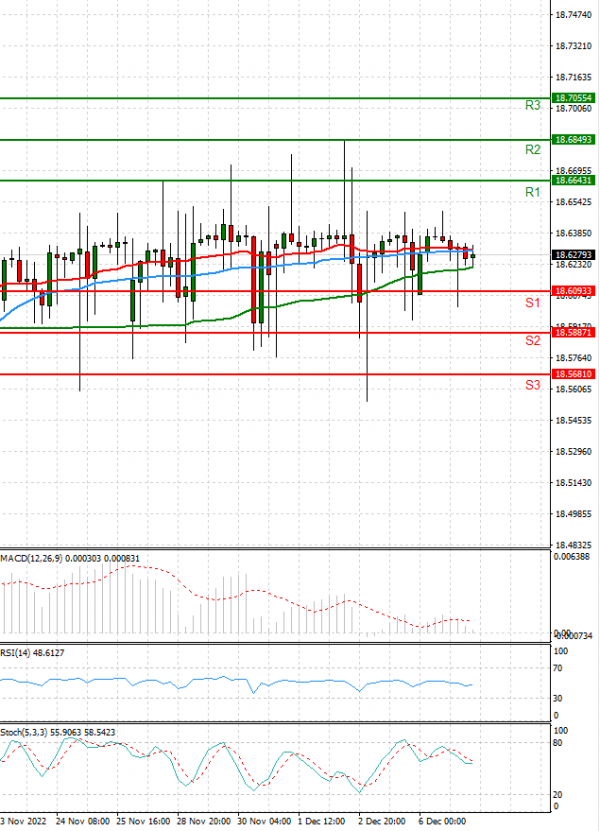Select the green 18.66431 price tag
This screenshot has height=831, width=600.
coord(573,181)
